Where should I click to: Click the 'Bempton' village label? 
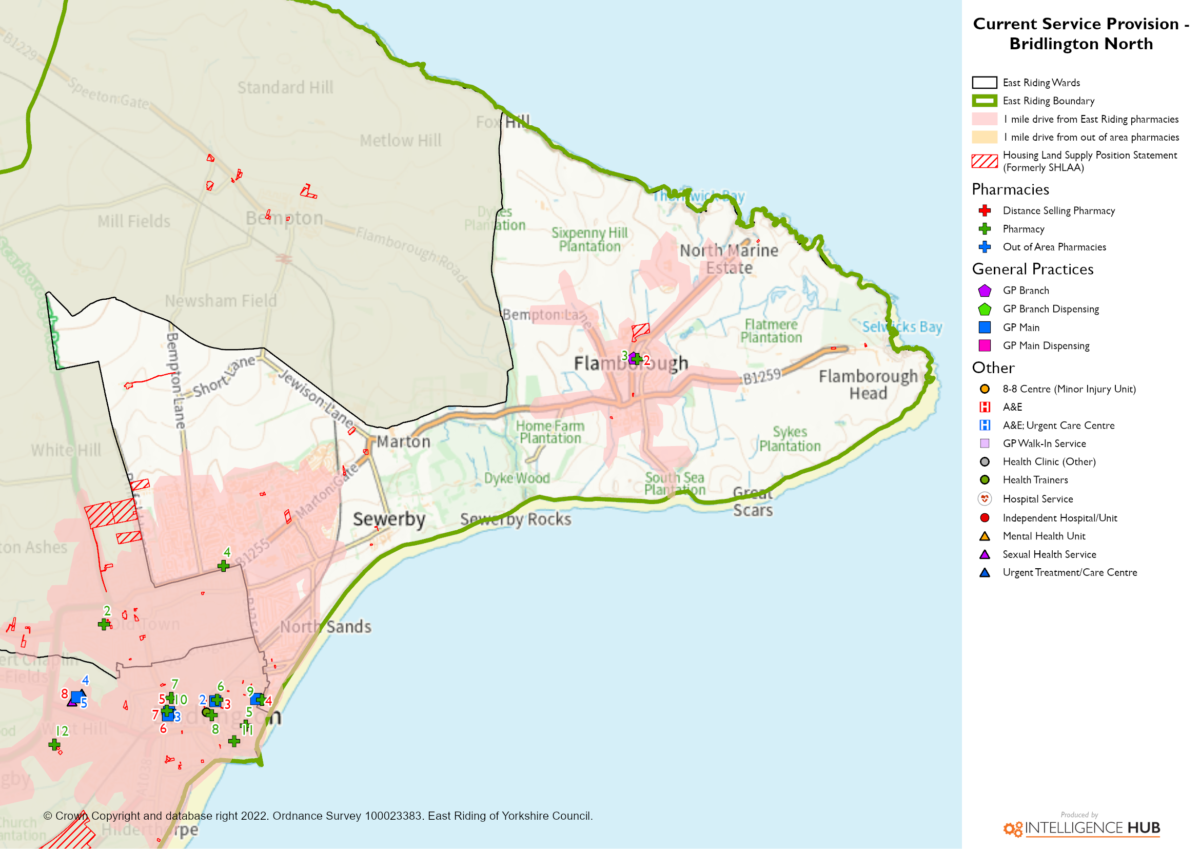click(284, 217)
